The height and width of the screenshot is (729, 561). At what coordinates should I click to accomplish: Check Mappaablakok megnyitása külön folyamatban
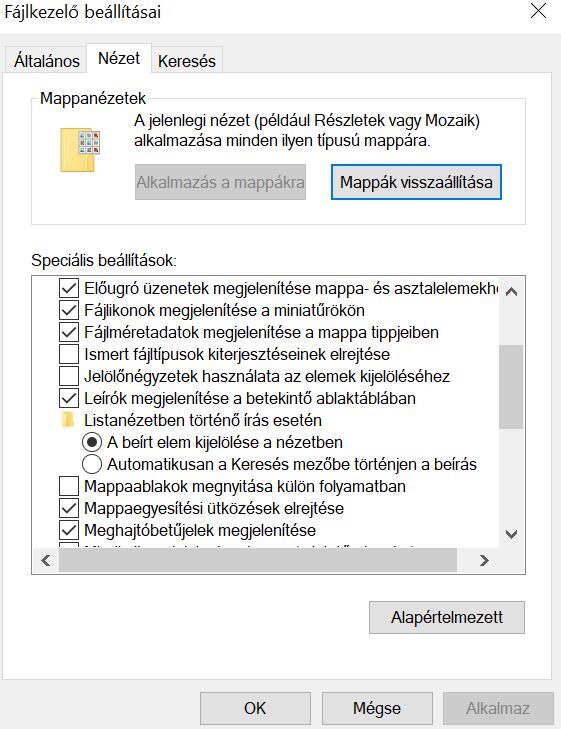click(69, 486)
